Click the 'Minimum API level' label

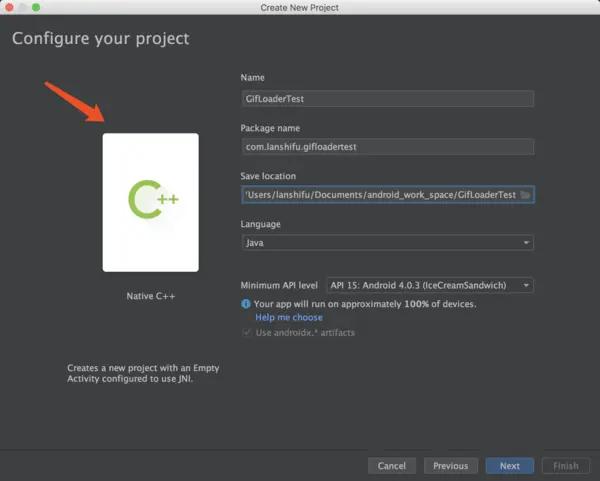click(x=279, y=285)
